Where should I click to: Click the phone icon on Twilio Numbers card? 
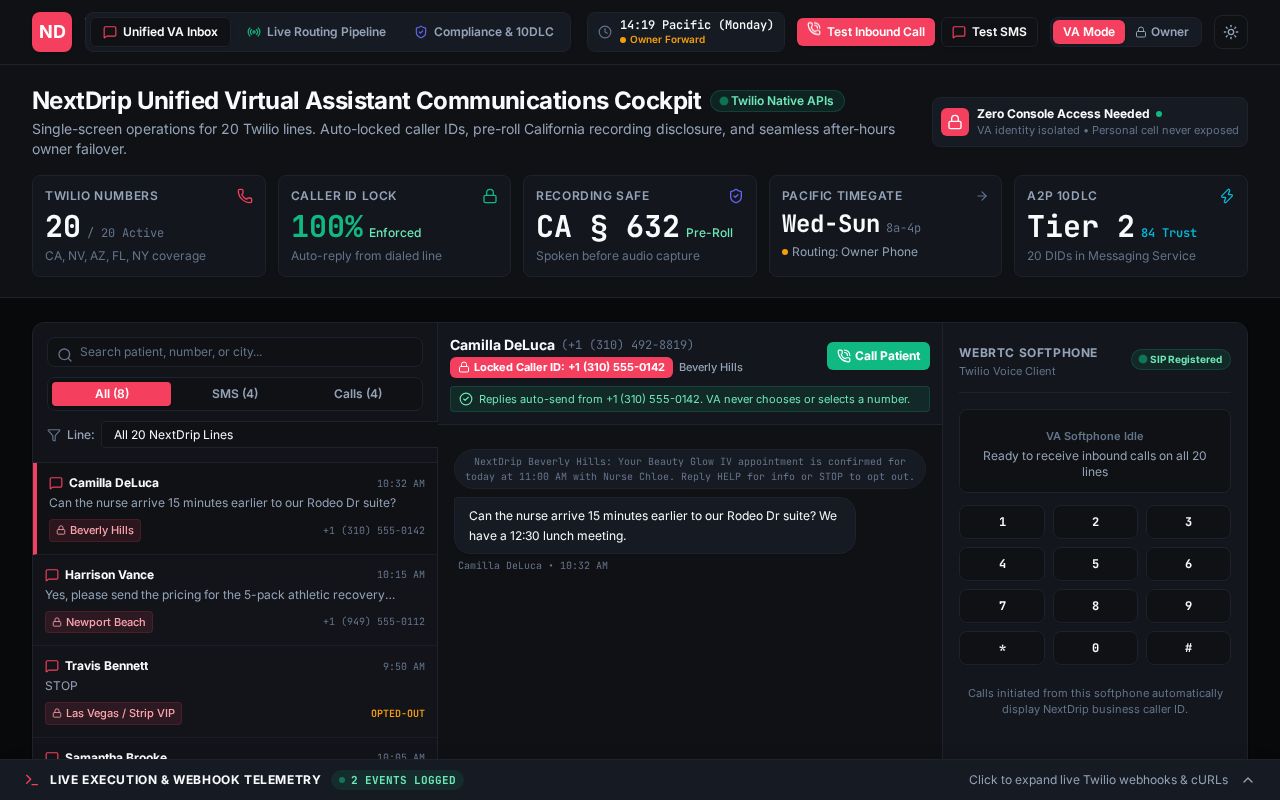click(x=245, y=196)
